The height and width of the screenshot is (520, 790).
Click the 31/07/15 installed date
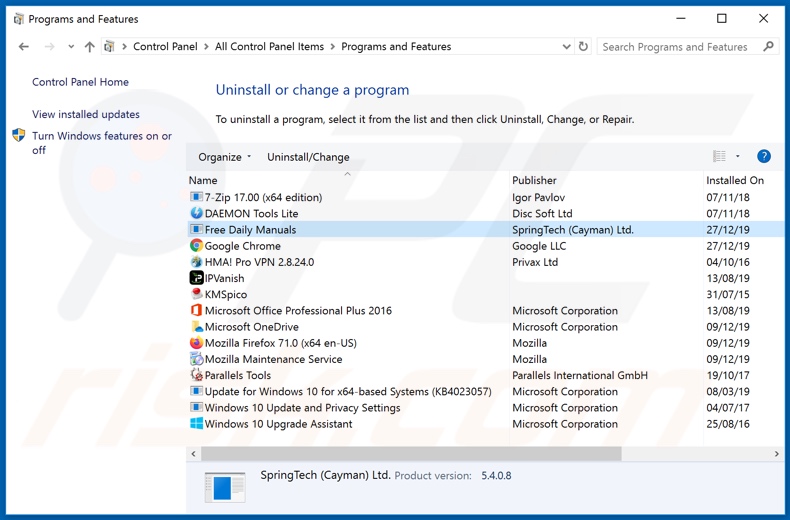click(x=728, y=294)
